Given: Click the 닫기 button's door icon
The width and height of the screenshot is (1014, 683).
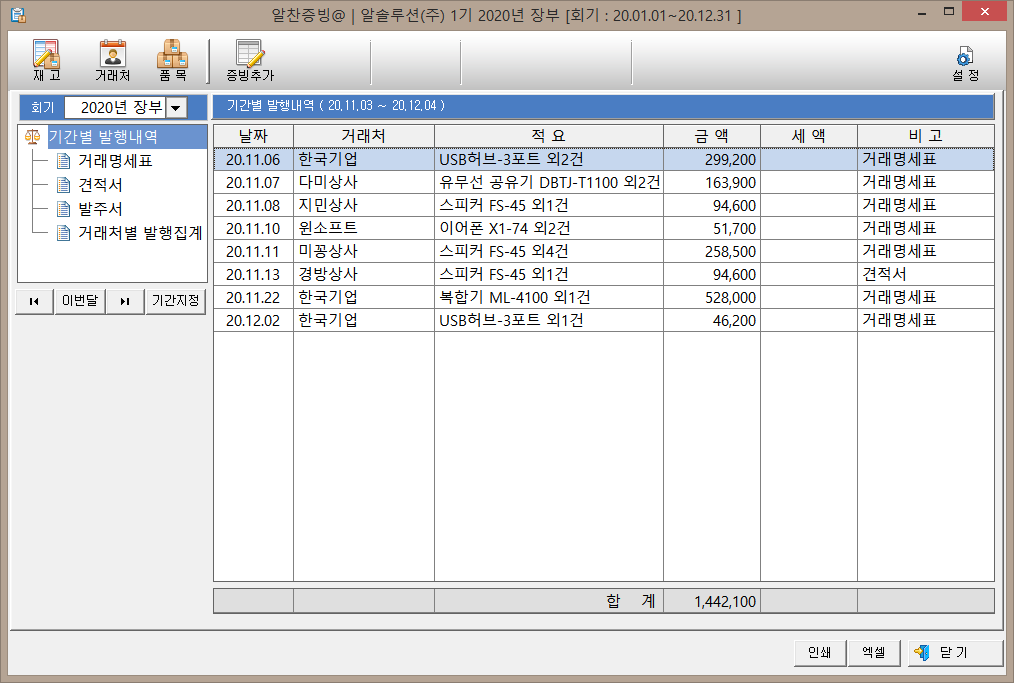Looking at the screenshot, I should click(x=922, y=653).
